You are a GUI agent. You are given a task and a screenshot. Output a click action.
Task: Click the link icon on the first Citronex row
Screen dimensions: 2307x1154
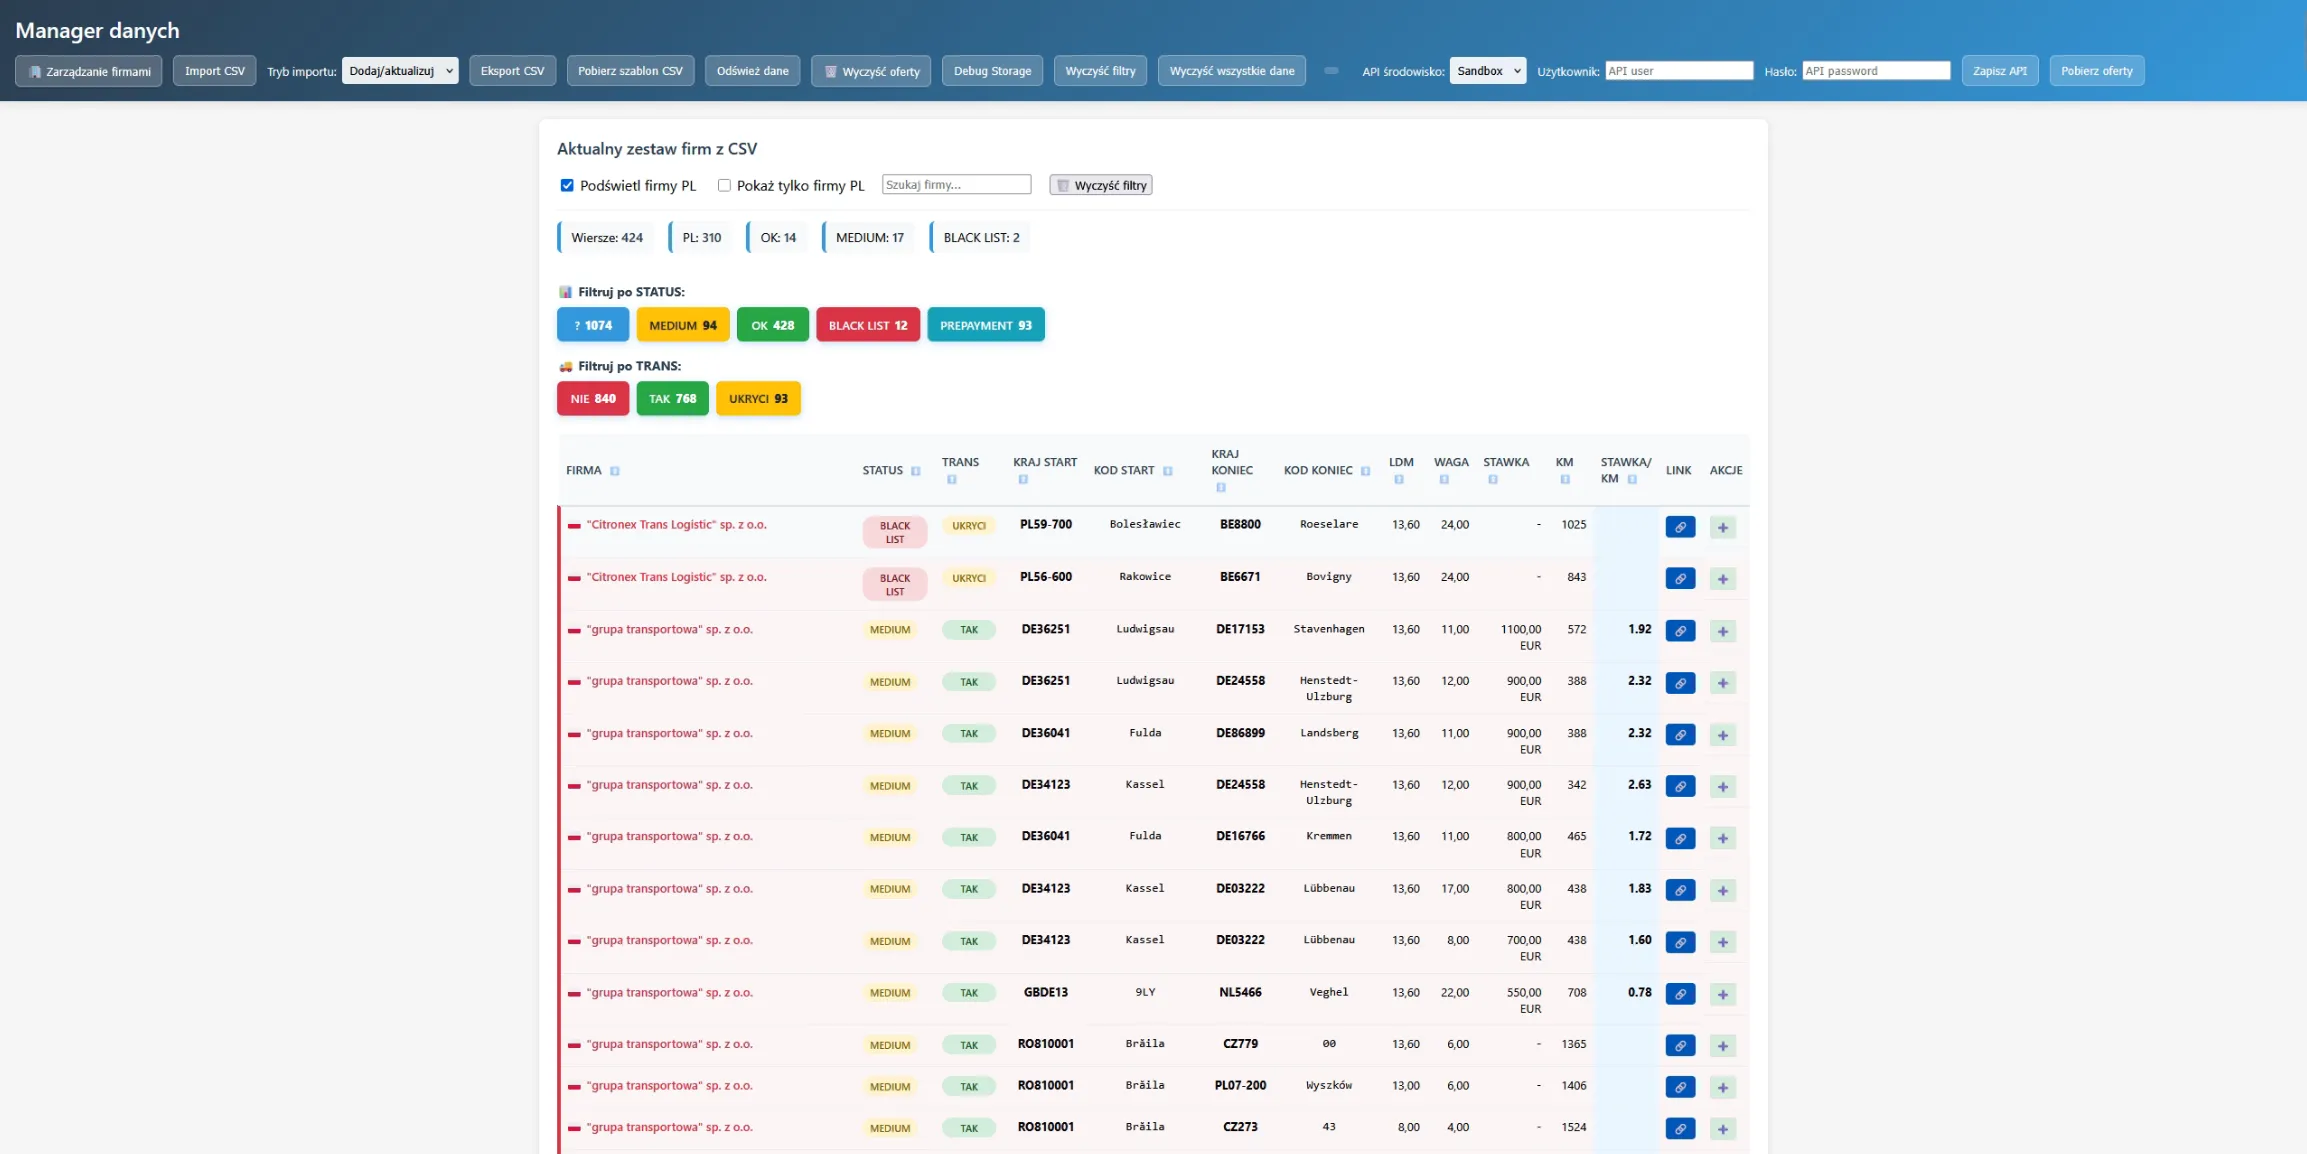(1680, 527)
